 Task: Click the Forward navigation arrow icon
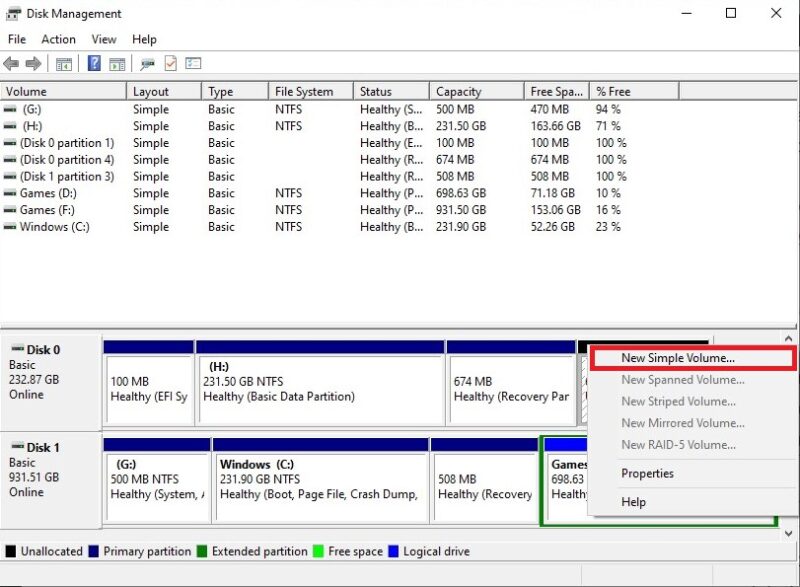(33, 63)
